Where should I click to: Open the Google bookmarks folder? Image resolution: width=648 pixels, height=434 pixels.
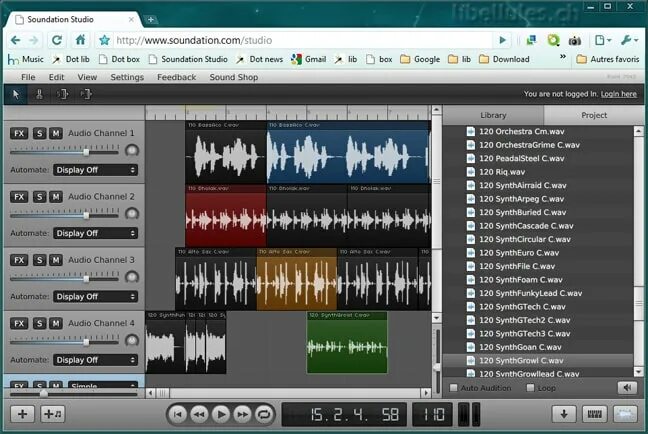click(x=420, y=59)
